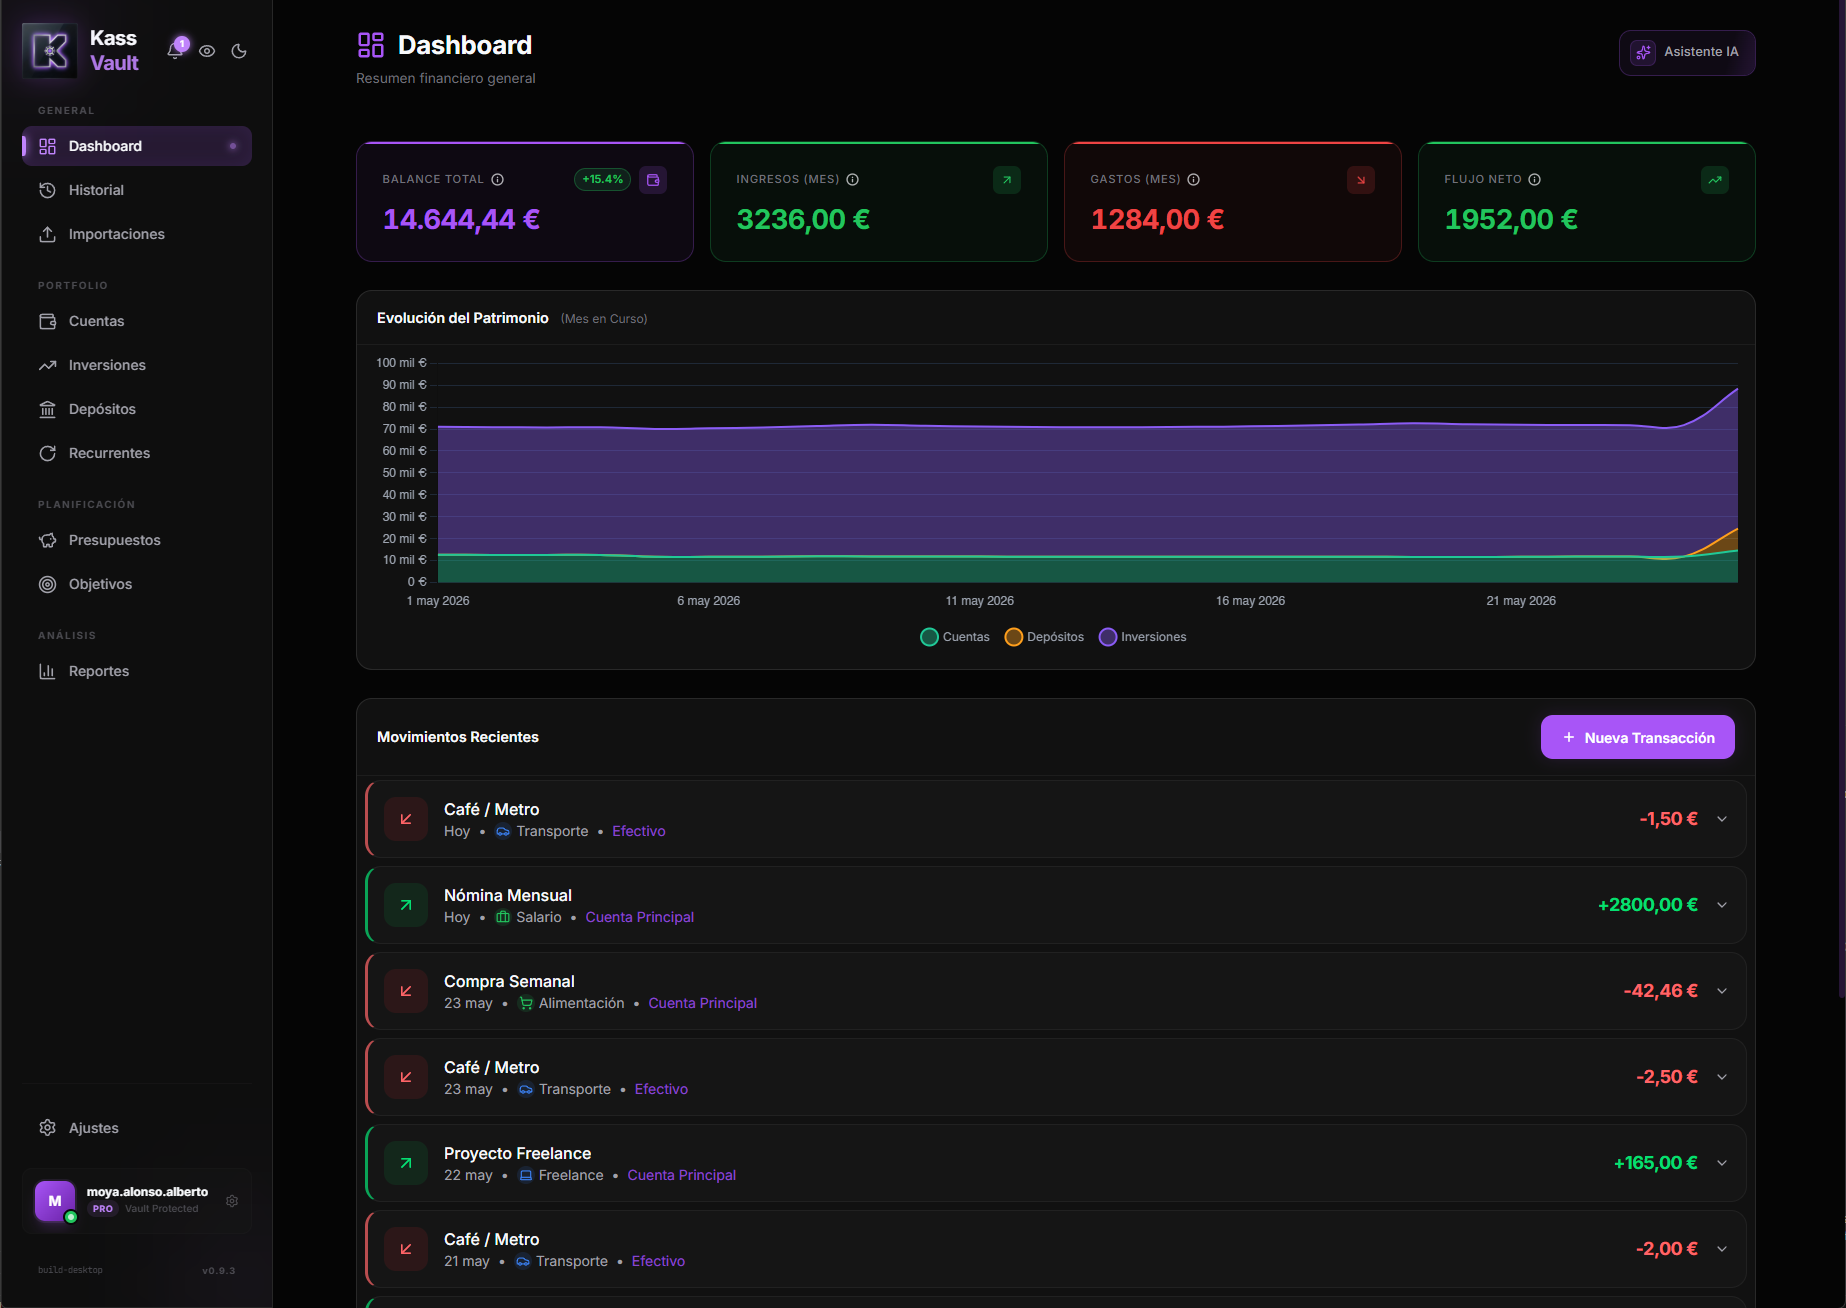Click Efectivo link on 21 may Café row
The image size is (1846, 1308).
(x=659, y=1261)
